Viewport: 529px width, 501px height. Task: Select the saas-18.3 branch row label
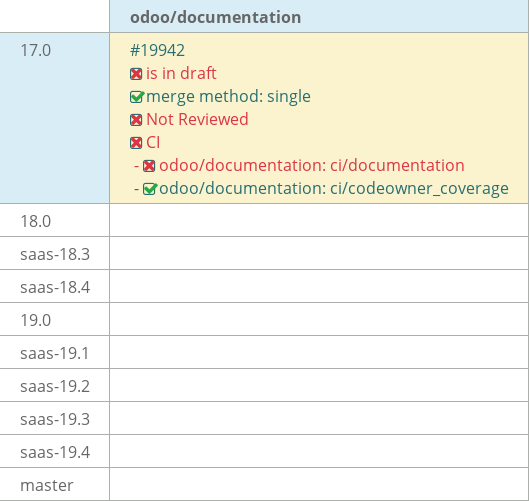pos(55,254)
